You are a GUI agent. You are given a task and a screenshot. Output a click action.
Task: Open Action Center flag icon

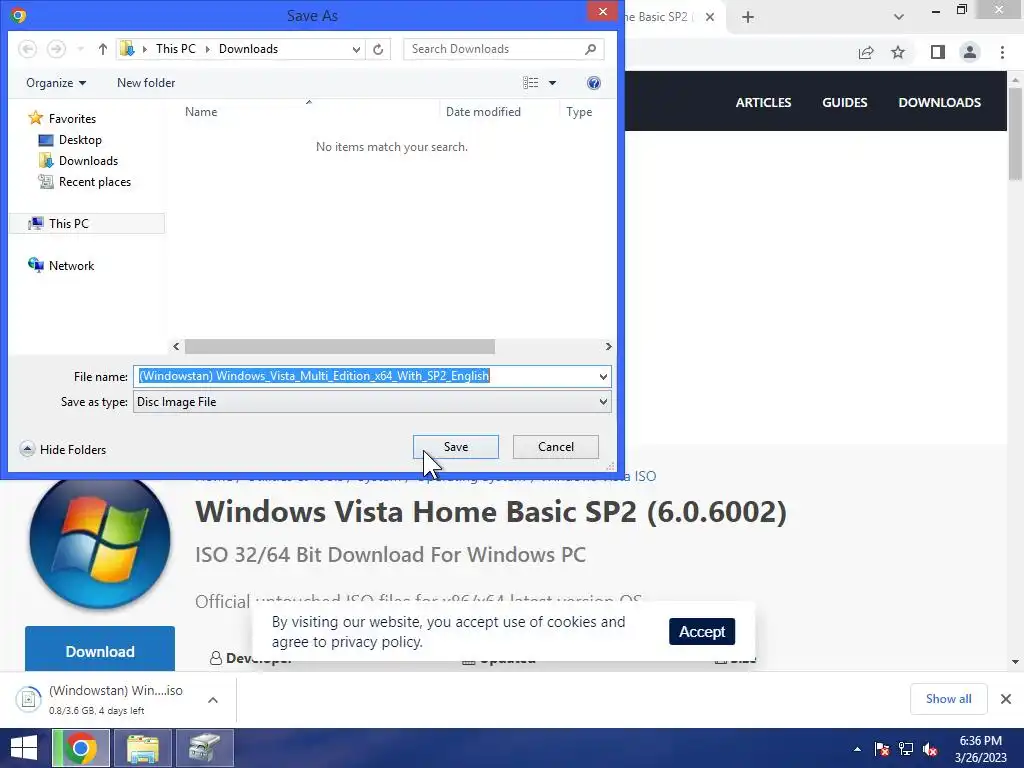click(x=882, y=749)
